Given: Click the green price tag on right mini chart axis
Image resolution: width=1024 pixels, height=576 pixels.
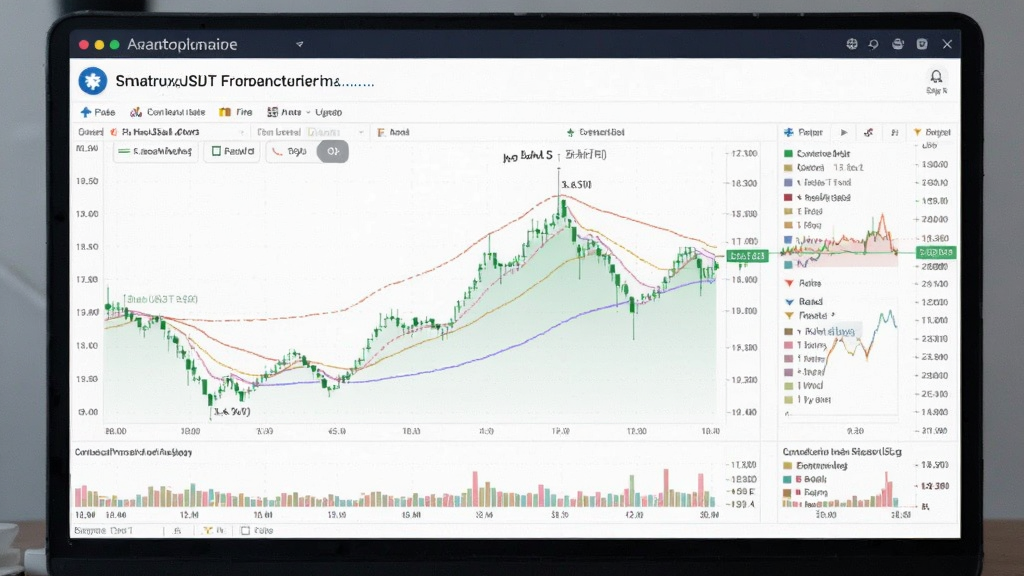Looking at the screenshot, I should click(x=936, y=252).
